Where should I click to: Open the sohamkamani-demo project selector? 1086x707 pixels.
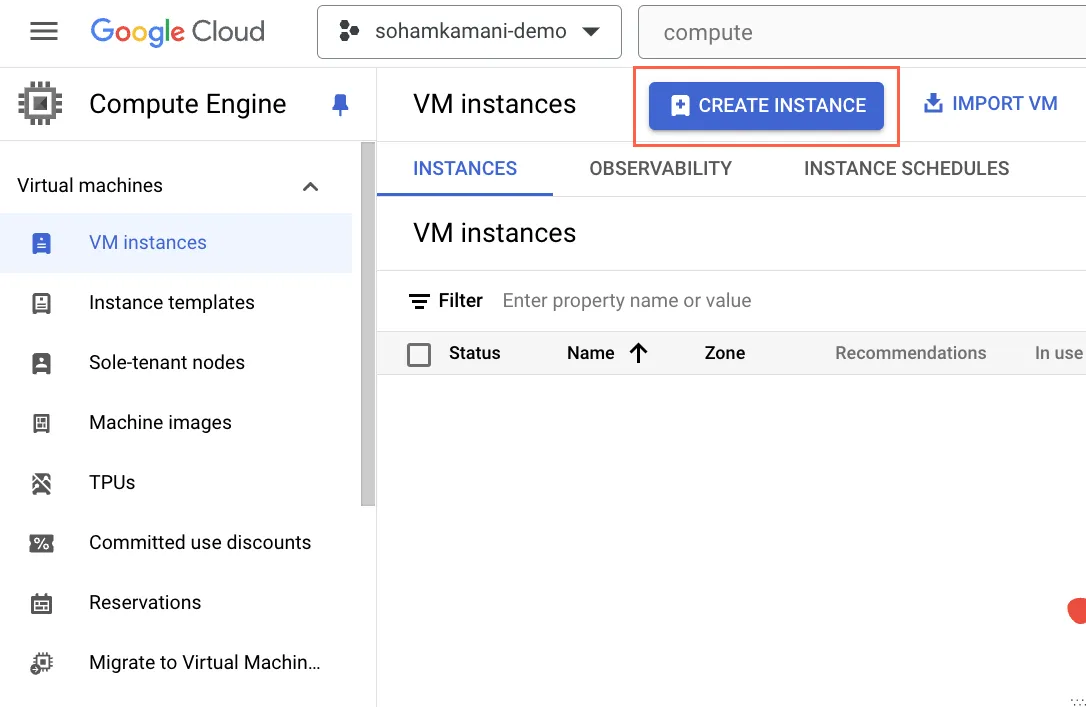[469, 31]
